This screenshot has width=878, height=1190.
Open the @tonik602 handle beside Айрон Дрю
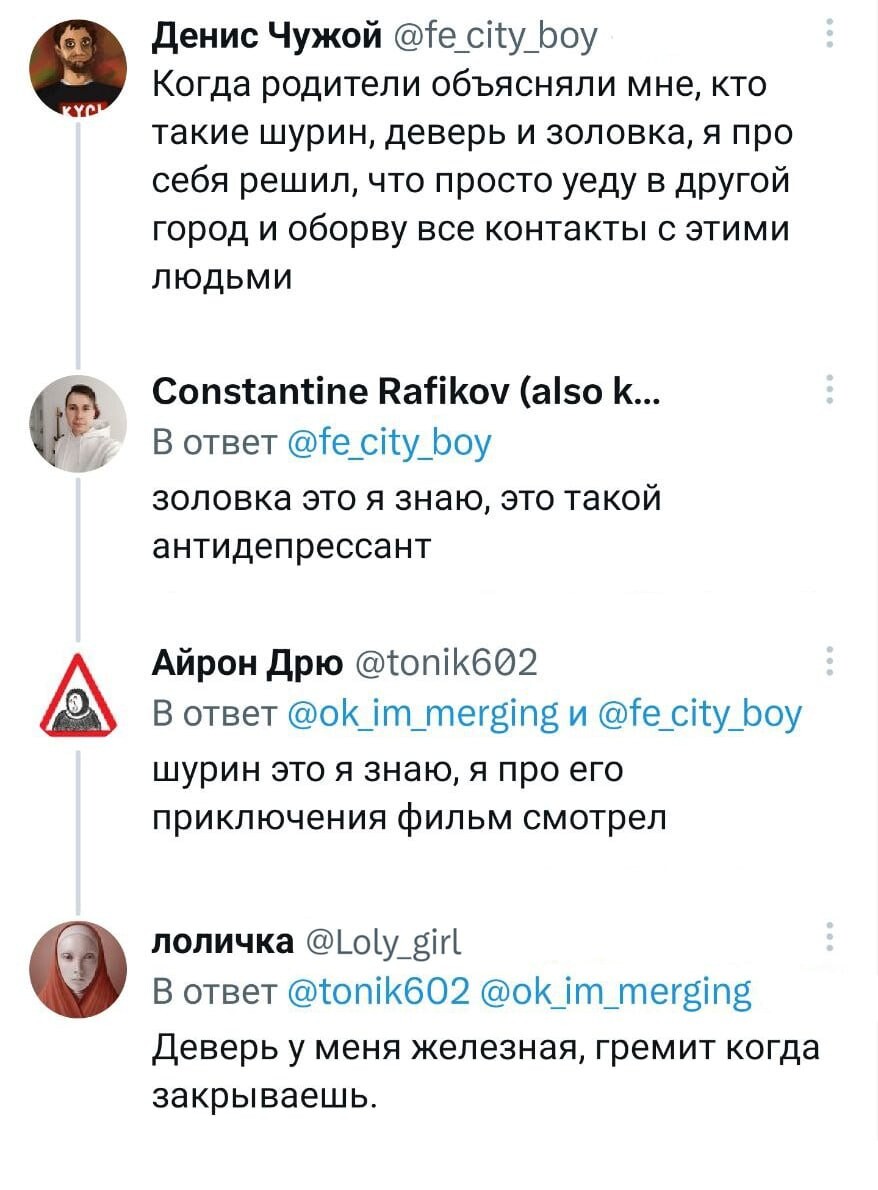448,662
